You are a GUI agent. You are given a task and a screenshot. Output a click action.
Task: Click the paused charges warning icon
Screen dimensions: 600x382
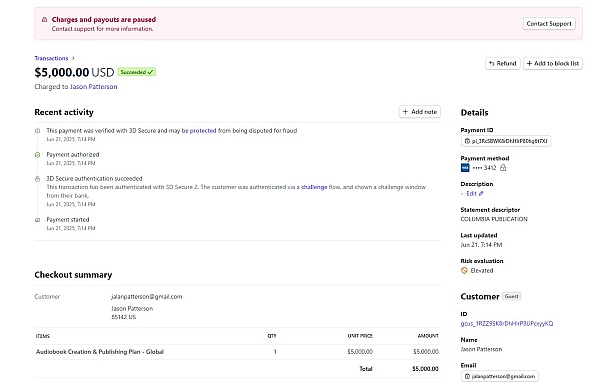[x=44, y=20]
